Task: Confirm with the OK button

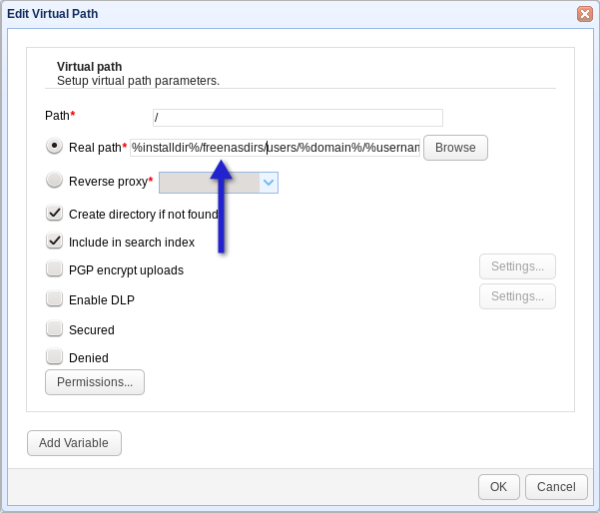Action: [498, 487]
